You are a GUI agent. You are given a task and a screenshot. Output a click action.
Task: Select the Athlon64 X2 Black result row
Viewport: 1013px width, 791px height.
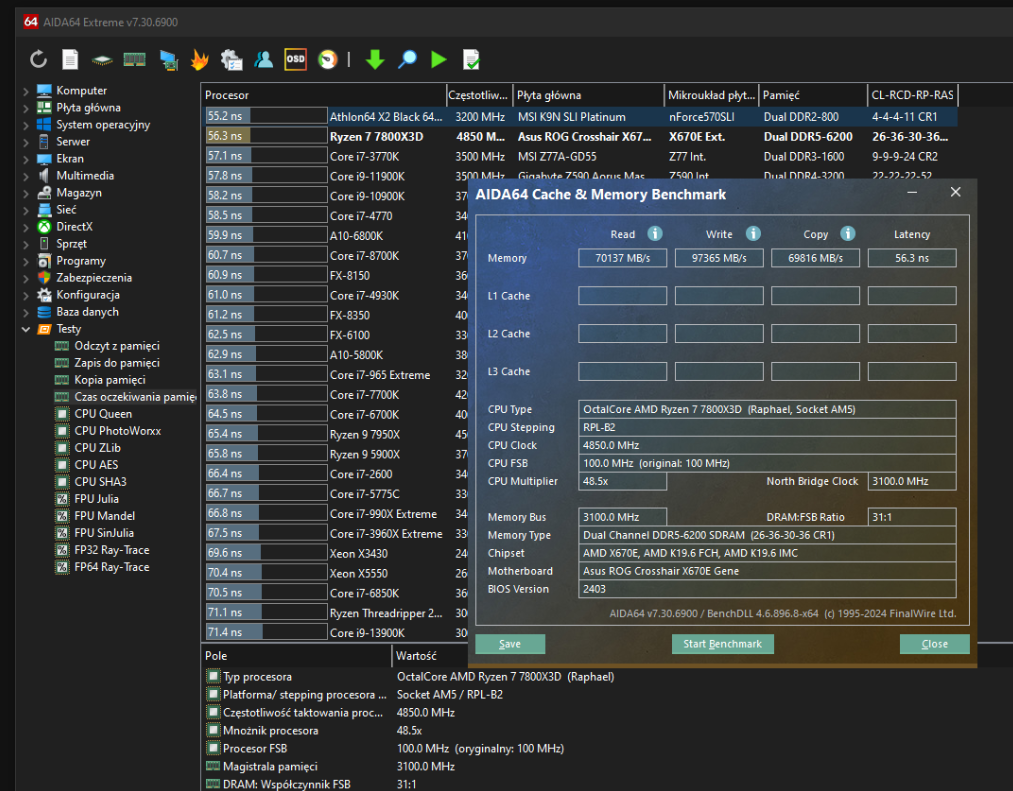[x=580, y=116]
